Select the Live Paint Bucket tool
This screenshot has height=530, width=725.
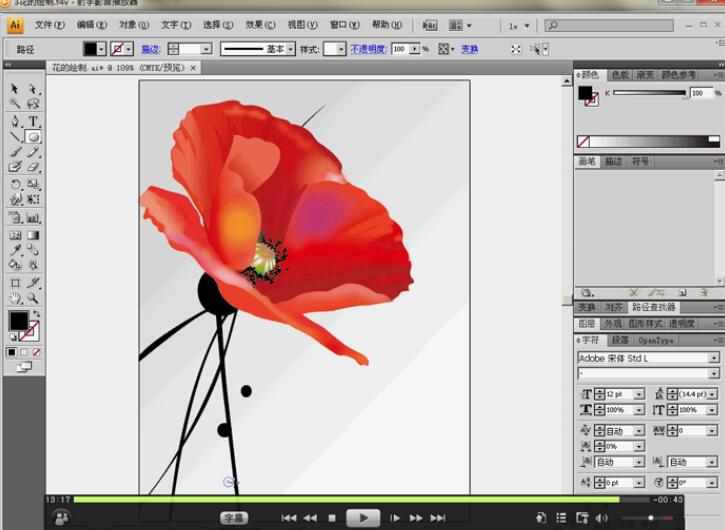15,265
